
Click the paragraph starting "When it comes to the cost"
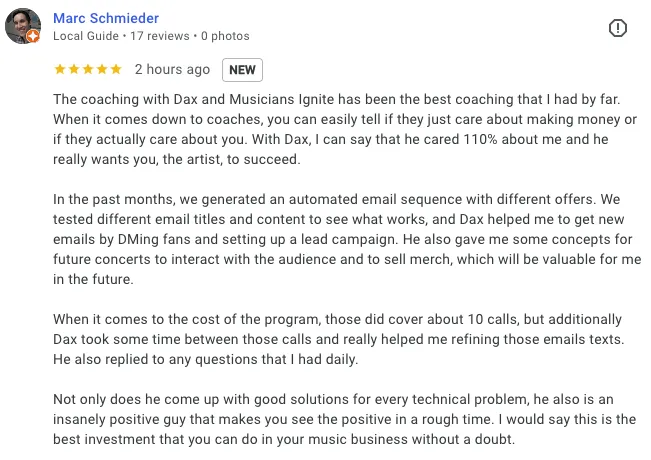coord(339,339)
